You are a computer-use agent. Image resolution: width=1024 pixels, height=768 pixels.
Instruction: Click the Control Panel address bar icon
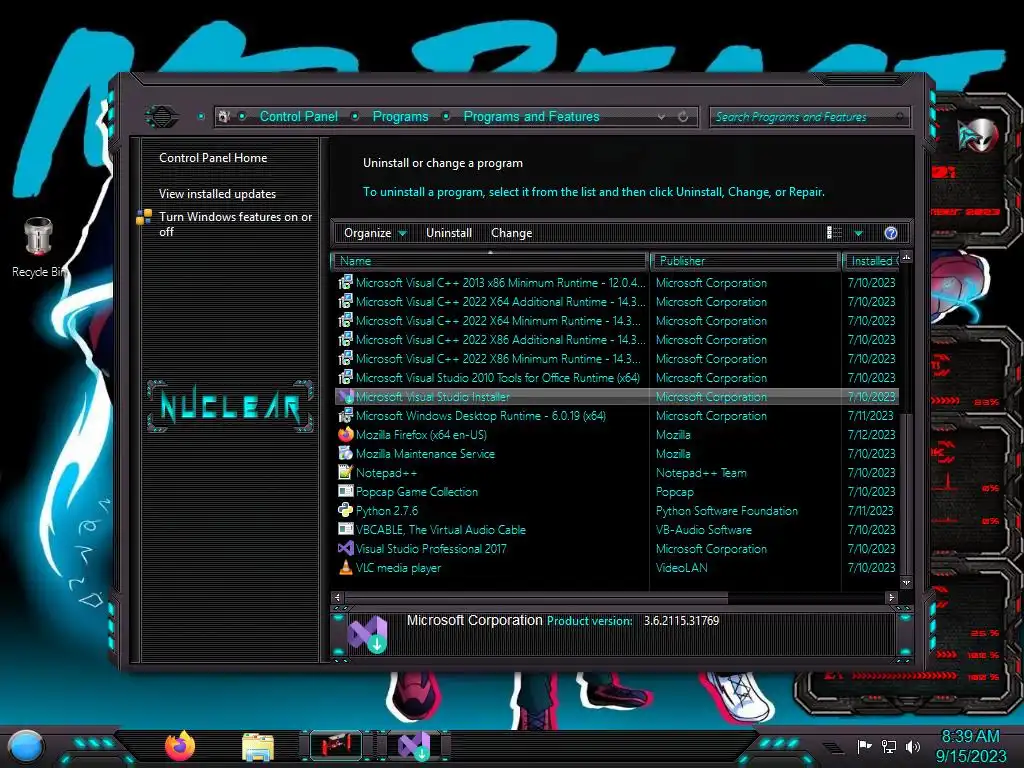point(224,117)
